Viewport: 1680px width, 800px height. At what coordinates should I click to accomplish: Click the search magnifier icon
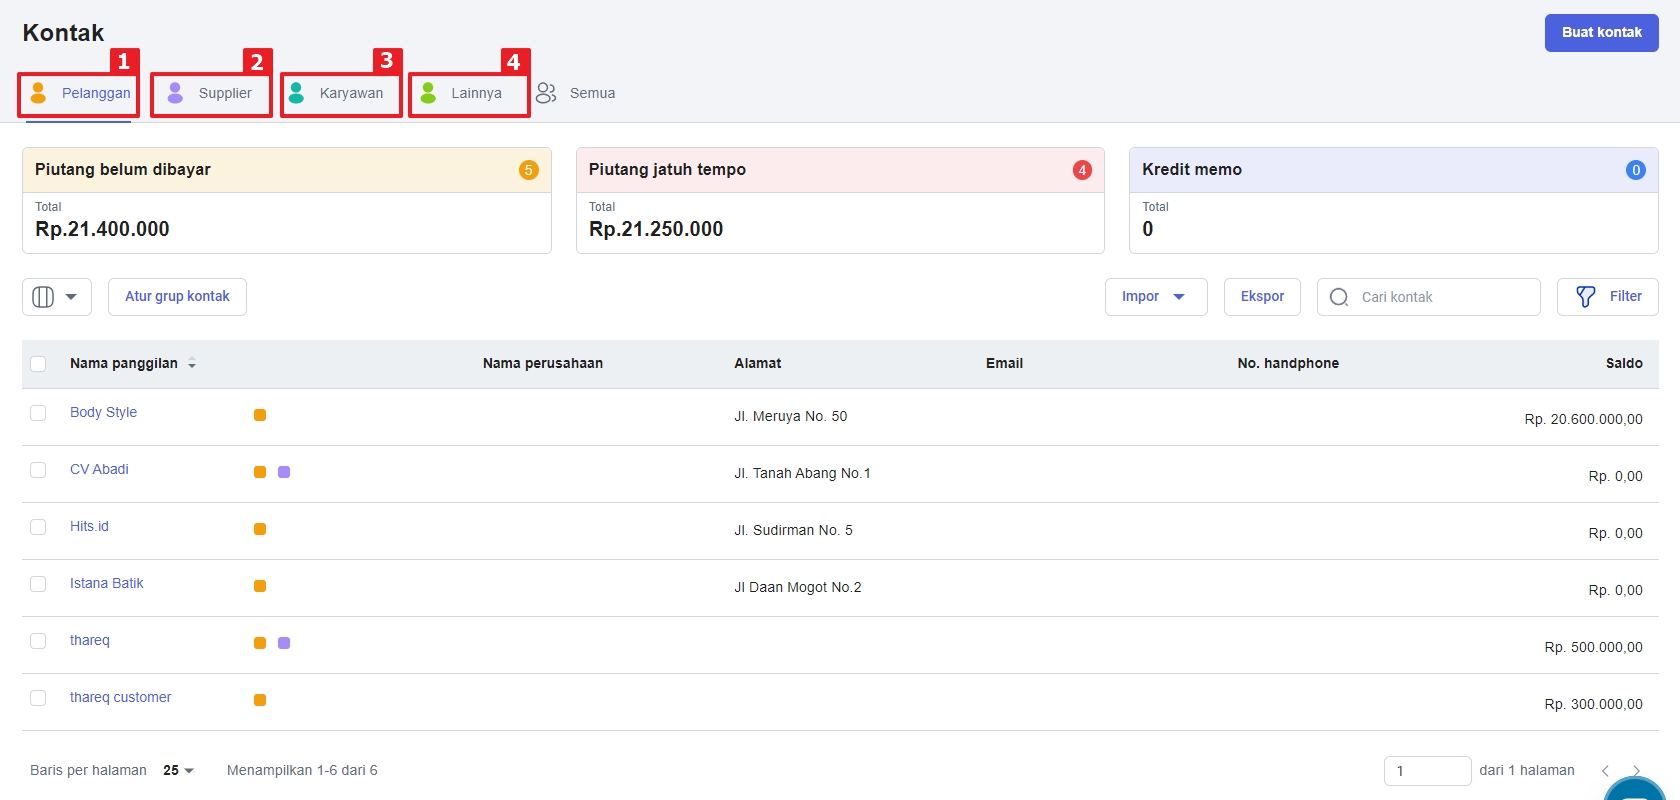coord(1339,297)
